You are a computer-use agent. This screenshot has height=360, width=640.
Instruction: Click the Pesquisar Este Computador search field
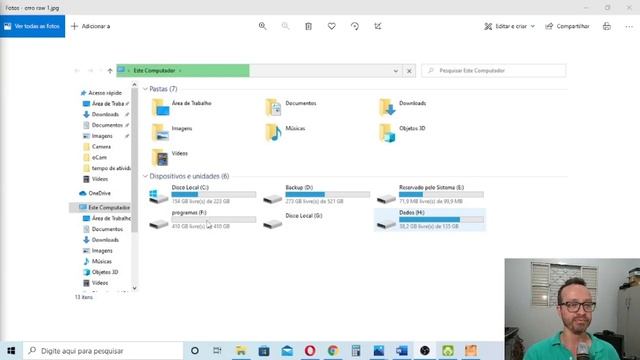[493, 71]
